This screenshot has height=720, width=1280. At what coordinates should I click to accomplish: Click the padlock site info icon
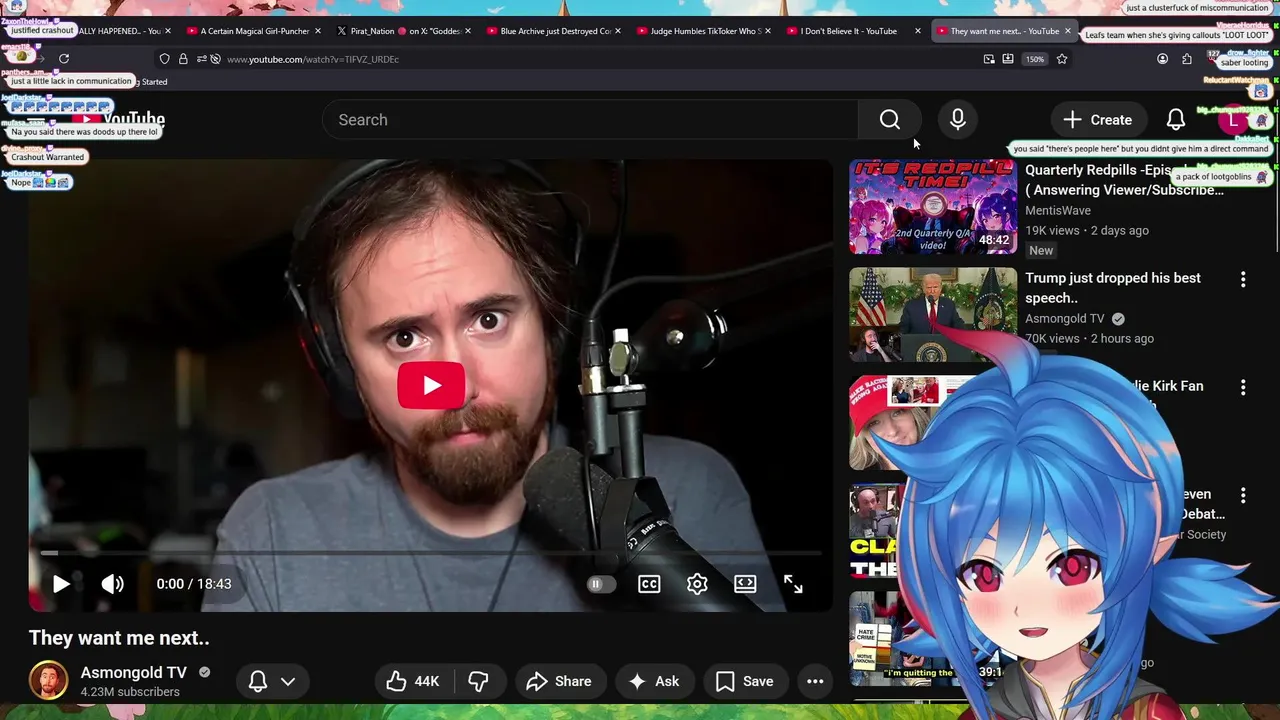(x=183, y=59)
